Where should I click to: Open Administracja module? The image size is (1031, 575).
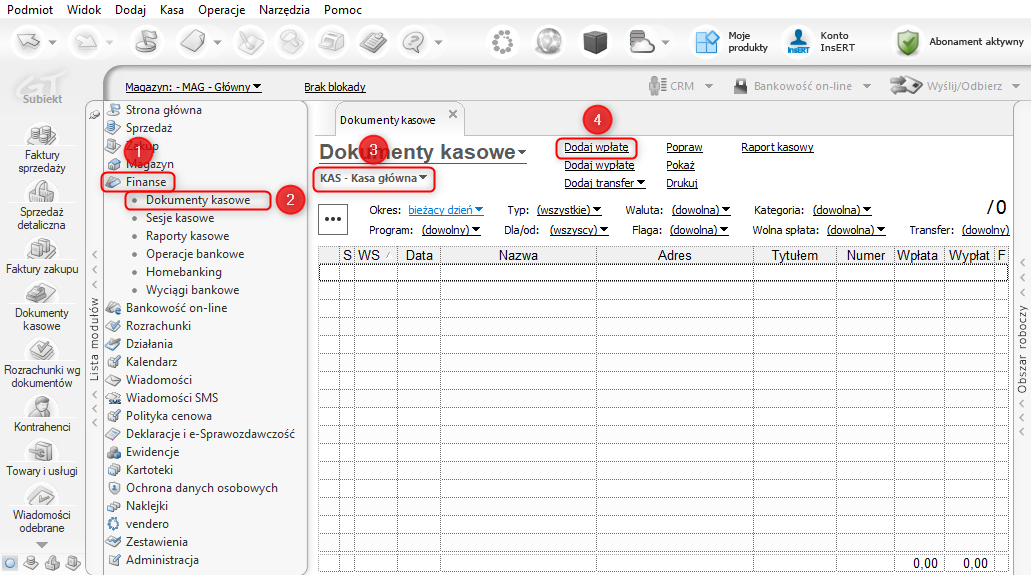click(x=162, y=560)
